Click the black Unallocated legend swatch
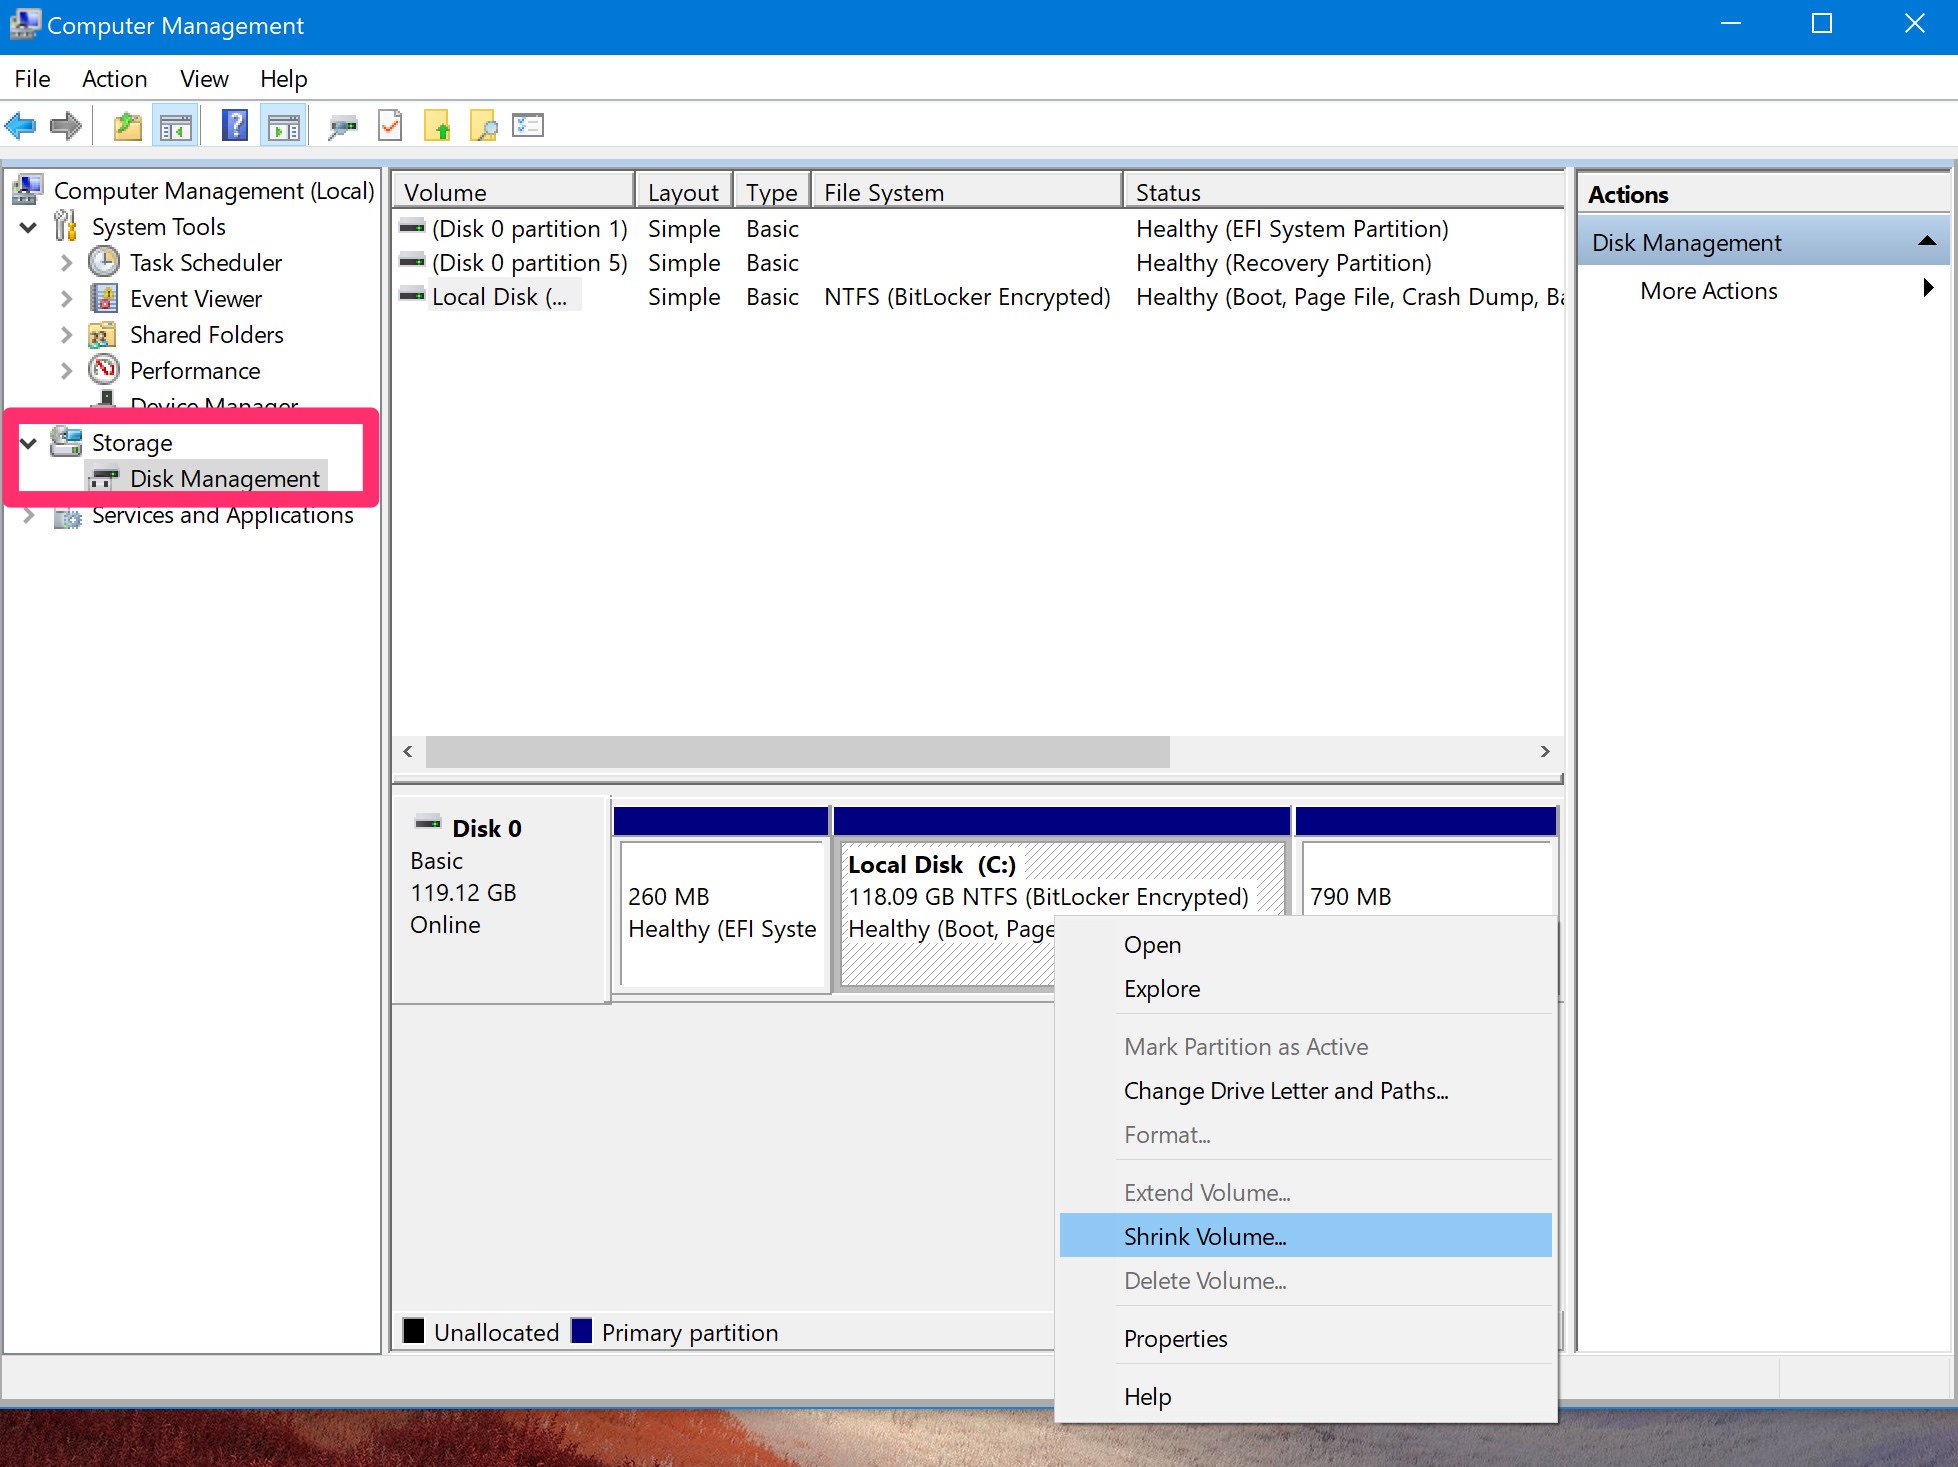1958x1467 pixels. [x=413, y=1331]
